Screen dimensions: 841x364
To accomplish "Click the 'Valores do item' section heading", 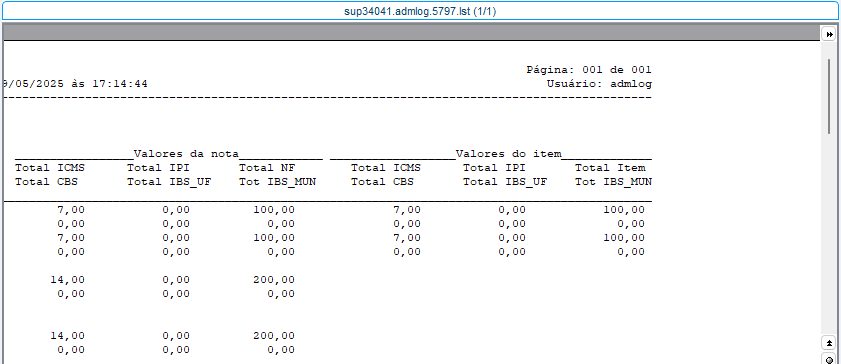I will (508, 154).
